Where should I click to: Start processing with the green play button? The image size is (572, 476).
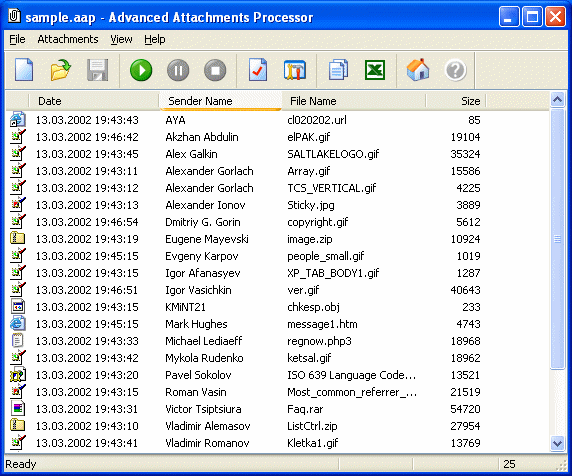pos(141,70)
